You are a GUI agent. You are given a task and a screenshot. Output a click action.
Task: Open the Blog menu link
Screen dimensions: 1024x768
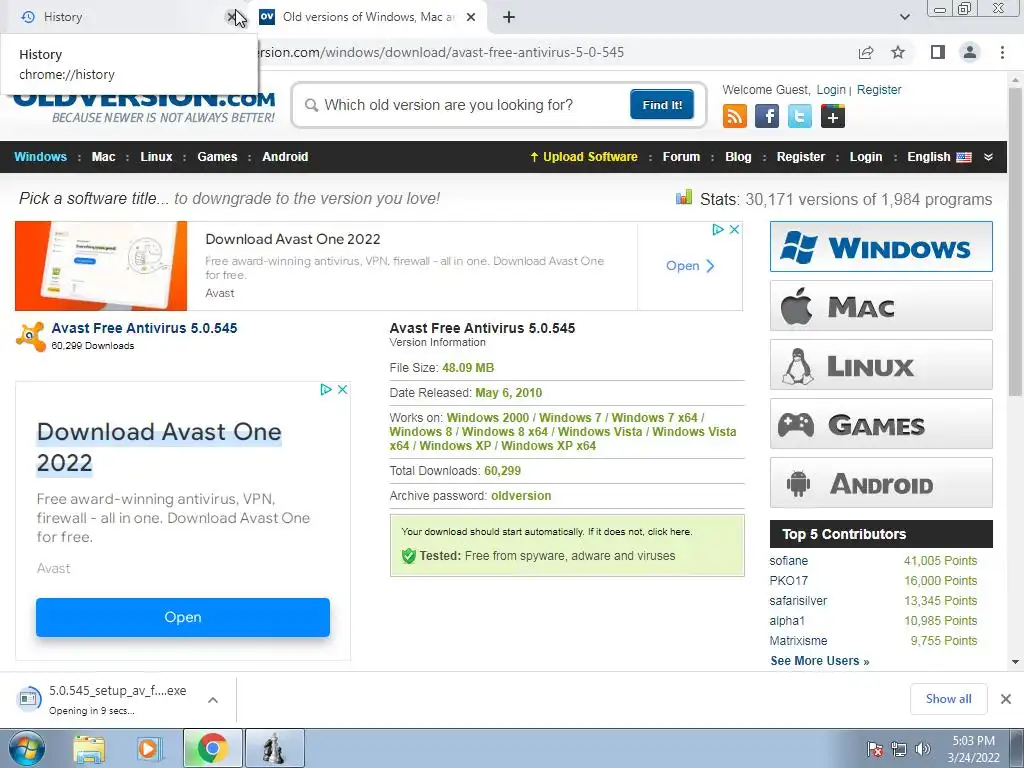pyautogui.click(x=738, y=157)
